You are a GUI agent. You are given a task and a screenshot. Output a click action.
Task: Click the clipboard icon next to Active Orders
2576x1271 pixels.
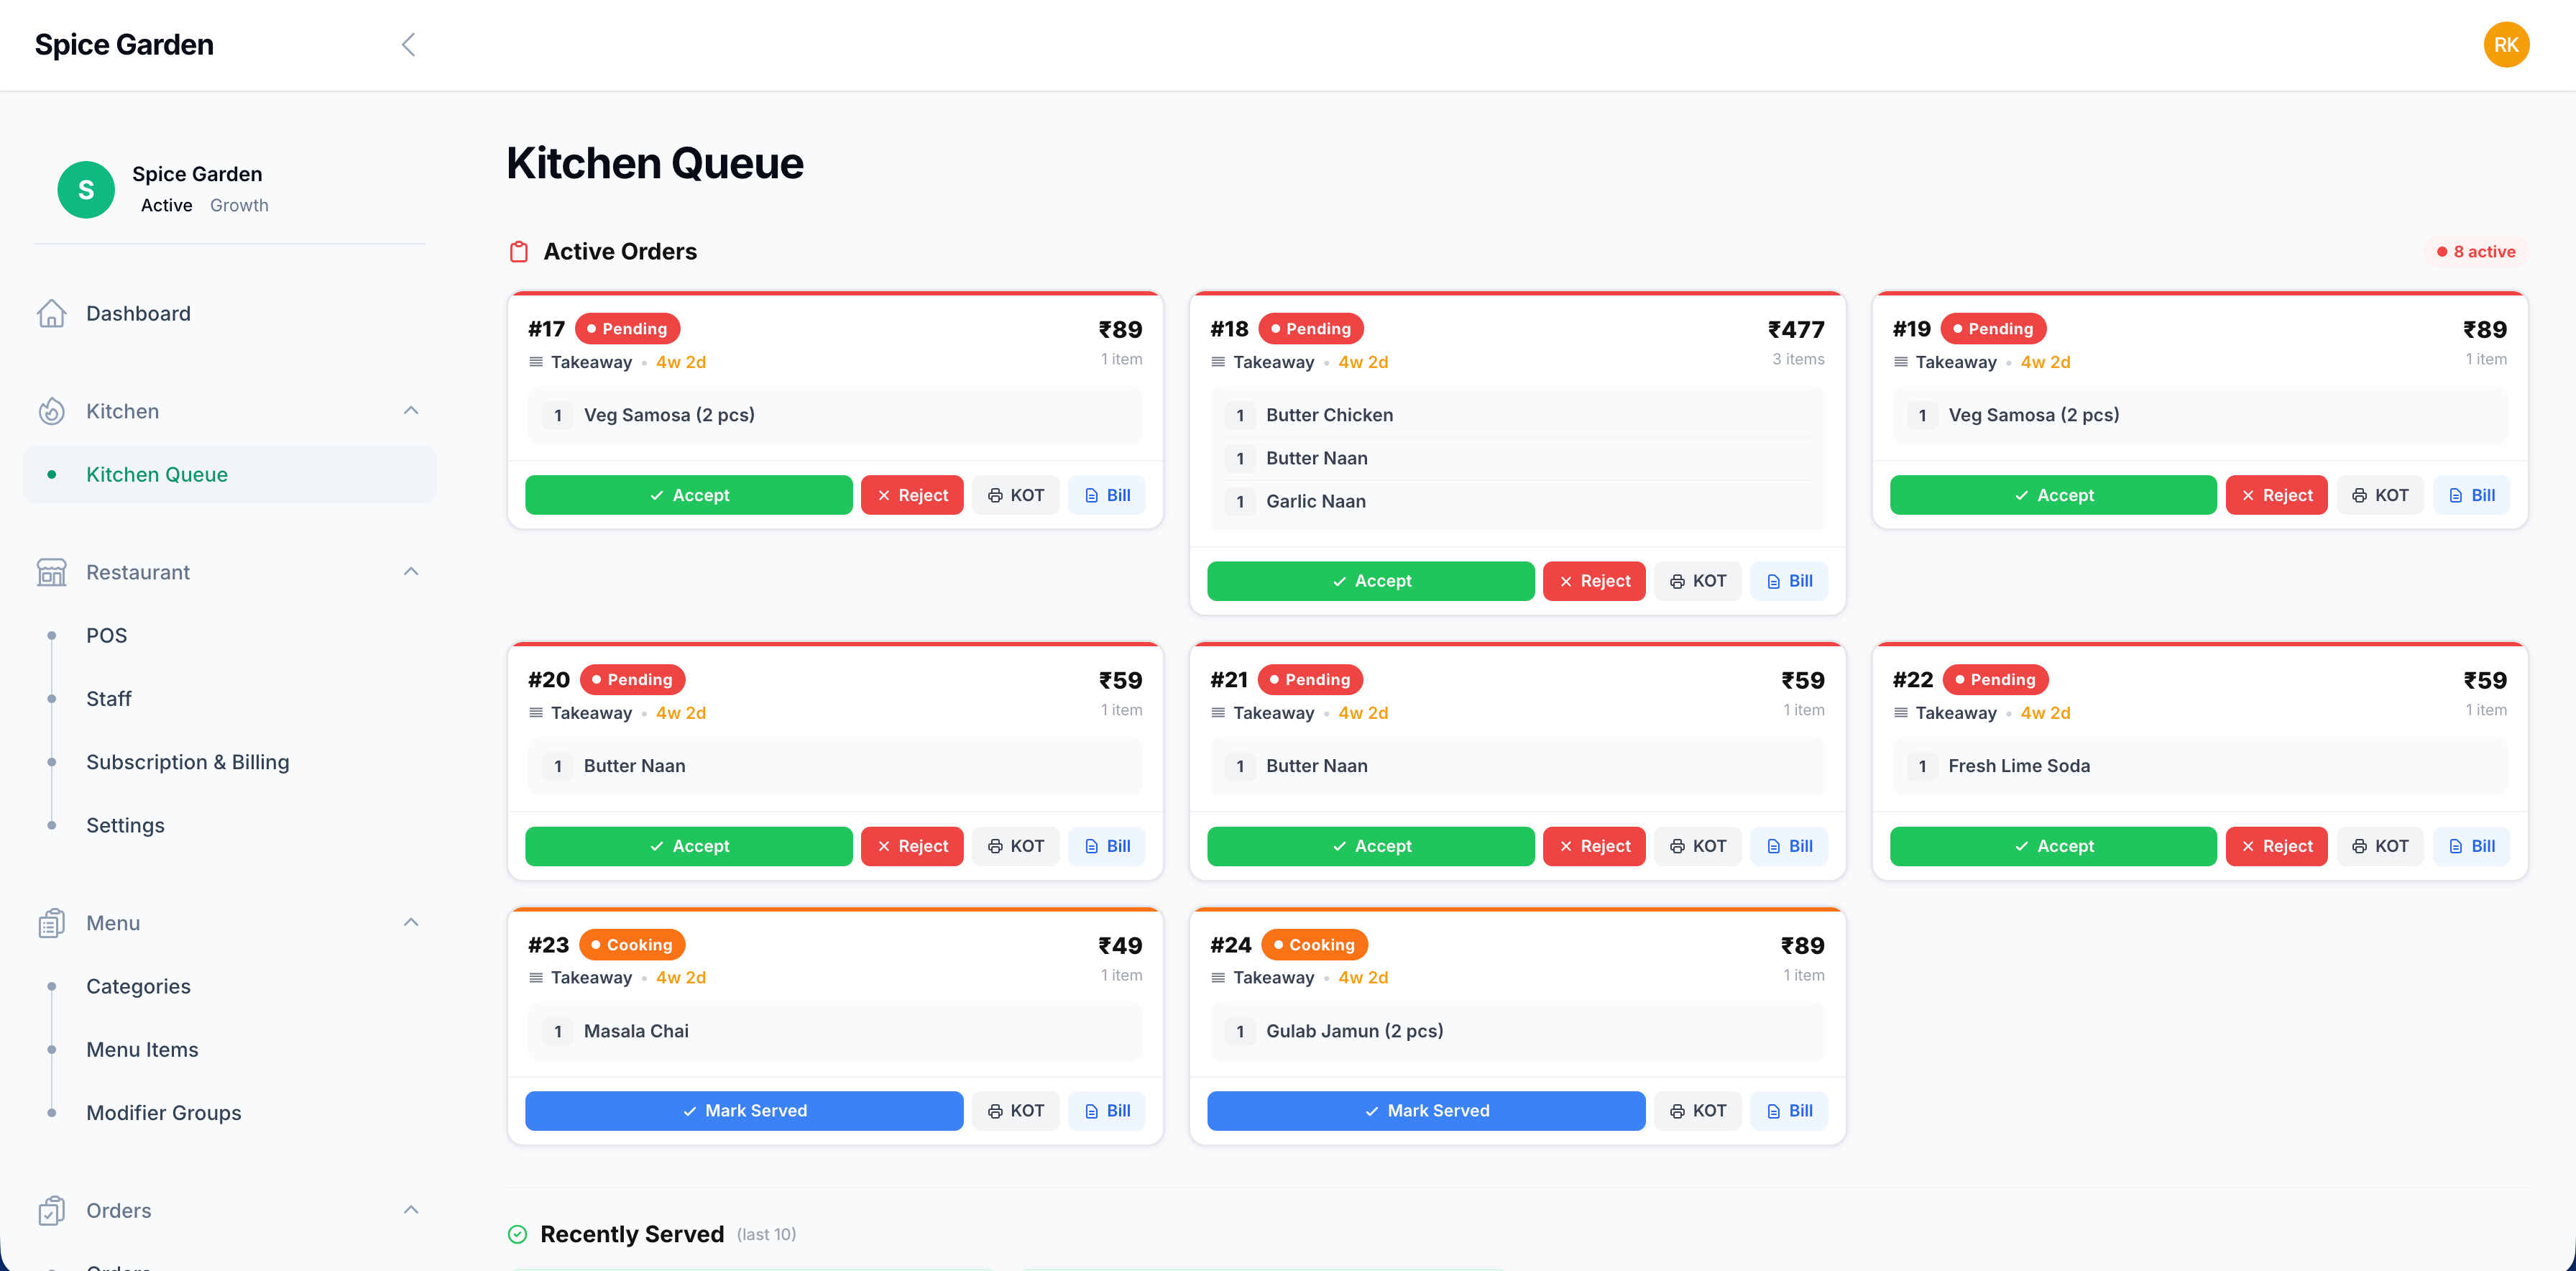tap(519, 251)
